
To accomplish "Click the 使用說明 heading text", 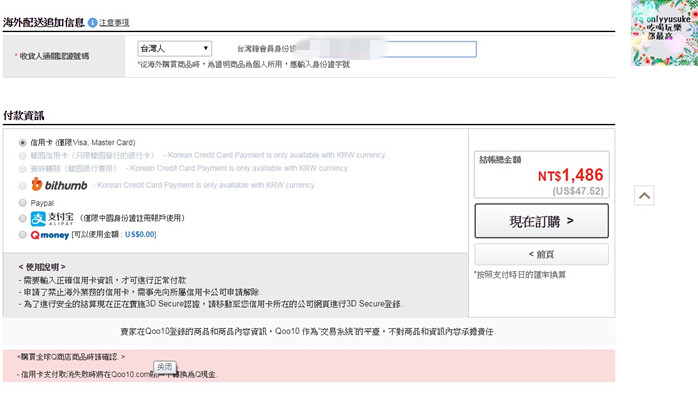I will [x=42, y=267].
